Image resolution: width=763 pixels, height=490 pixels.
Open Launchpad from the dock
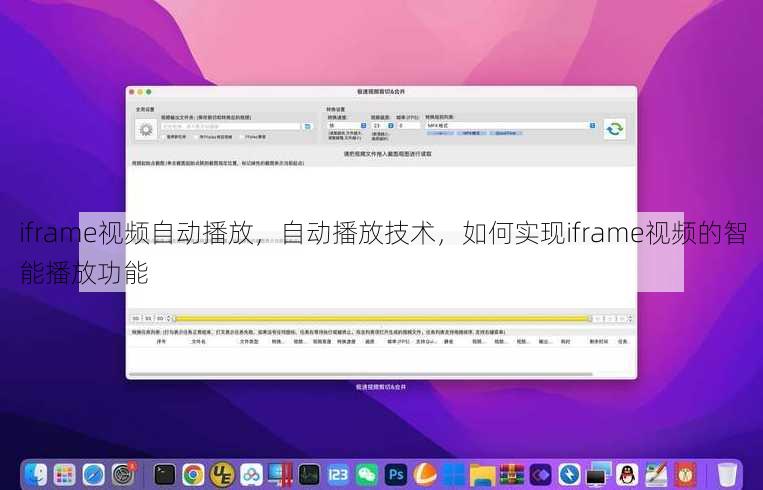point(64,474)
